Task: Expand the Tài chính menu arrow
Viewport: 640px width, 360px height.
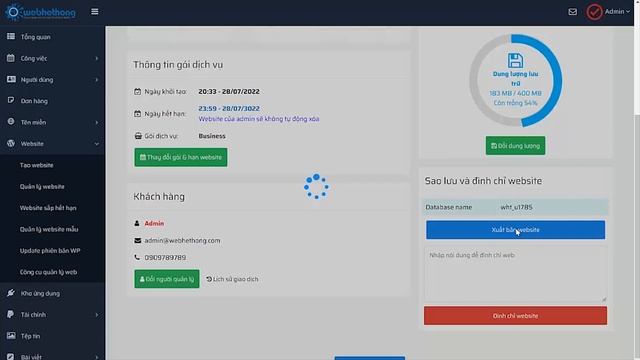Action: point(97,315)
